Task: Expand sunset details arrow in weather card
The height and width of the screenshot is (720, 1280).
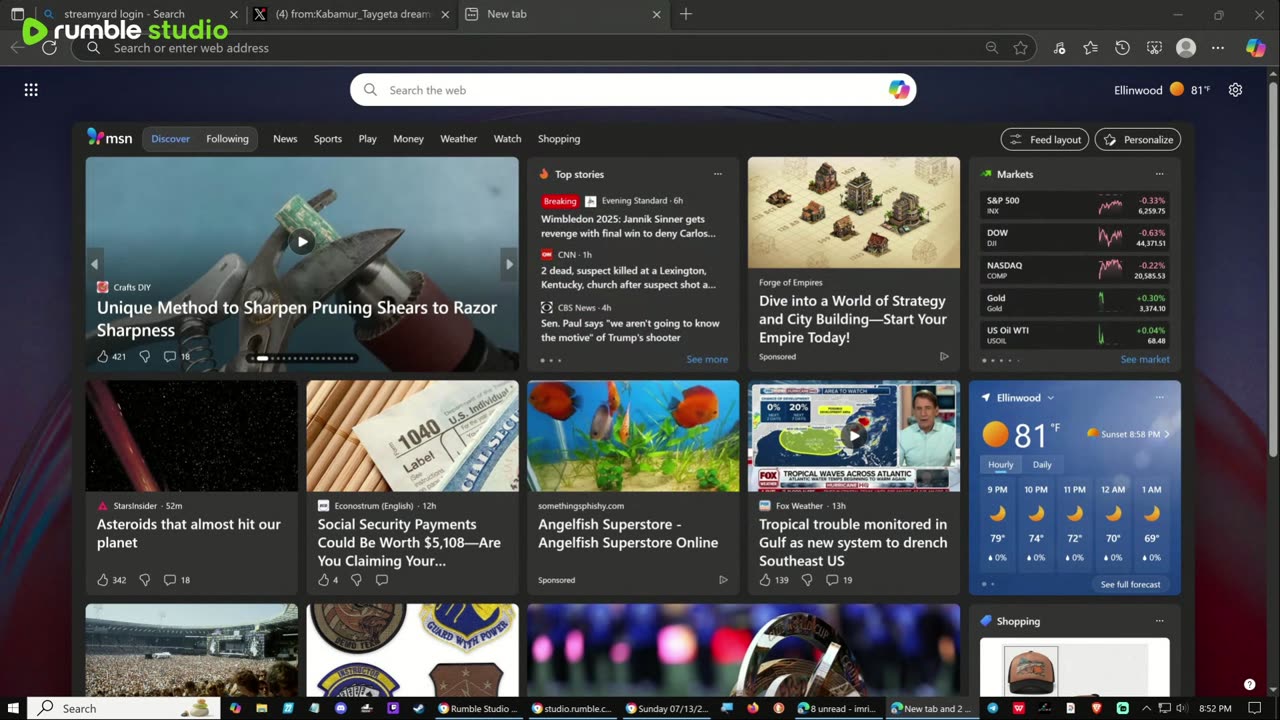Action: point(1167,434)
